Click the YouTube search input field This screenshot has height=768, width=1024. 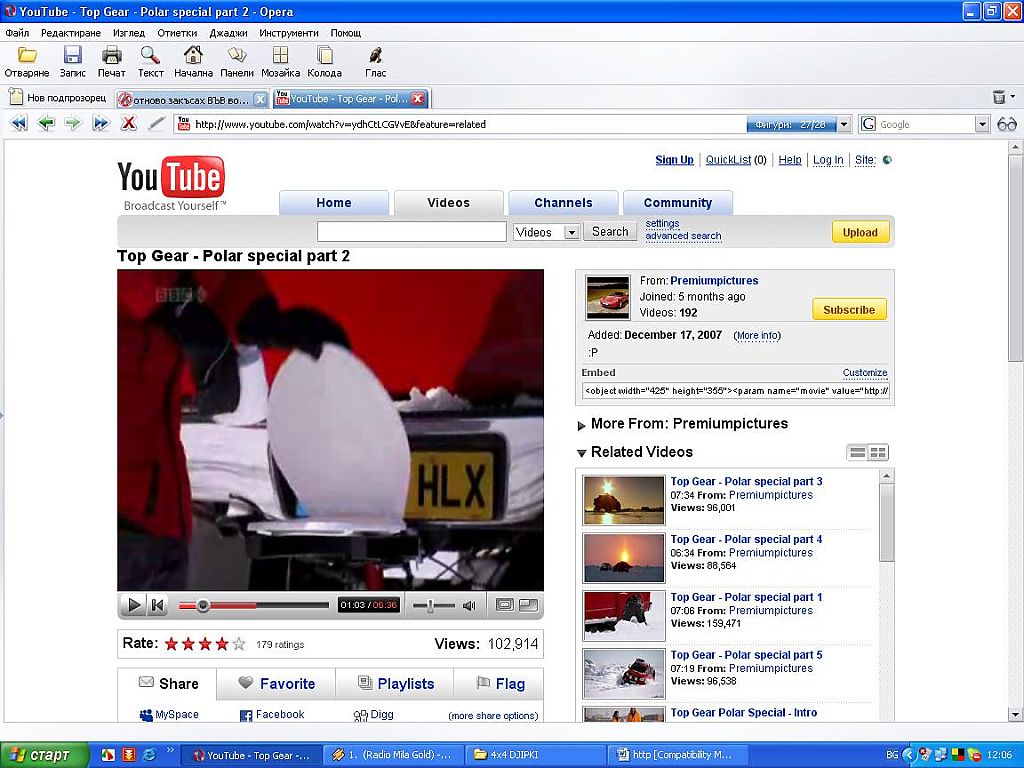(x=411, y=232)
